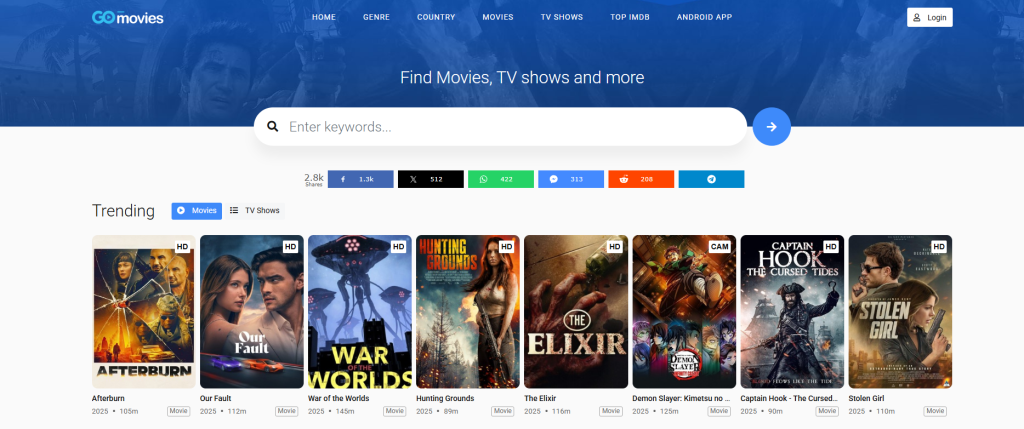The height and width of the screenshot is (429, 1024).
Task: Click CAM badge on Demon Slayer poster
Action: click(x=720, y=247)
